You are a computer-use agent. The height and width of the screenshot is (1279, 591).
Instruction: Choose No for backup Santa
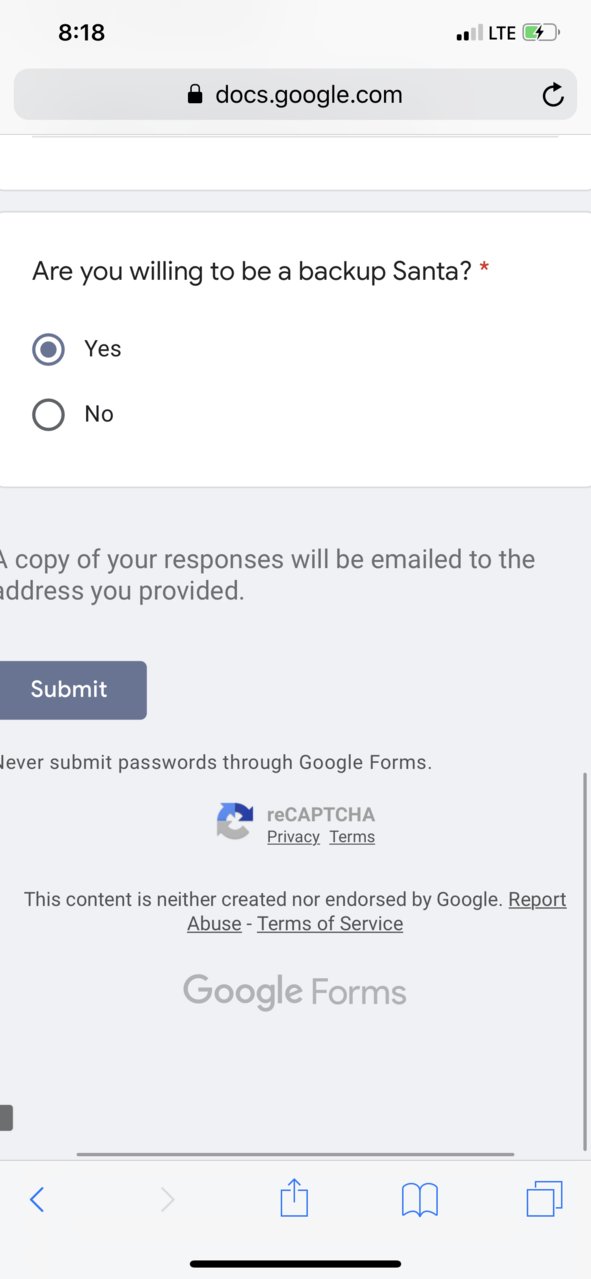tap(48, 414)
